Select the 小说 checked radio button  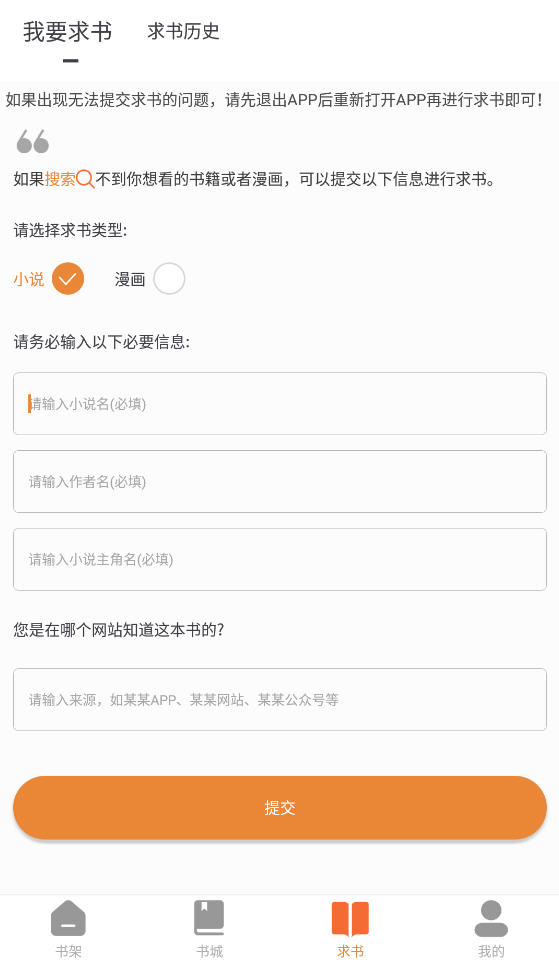[68, 279]
